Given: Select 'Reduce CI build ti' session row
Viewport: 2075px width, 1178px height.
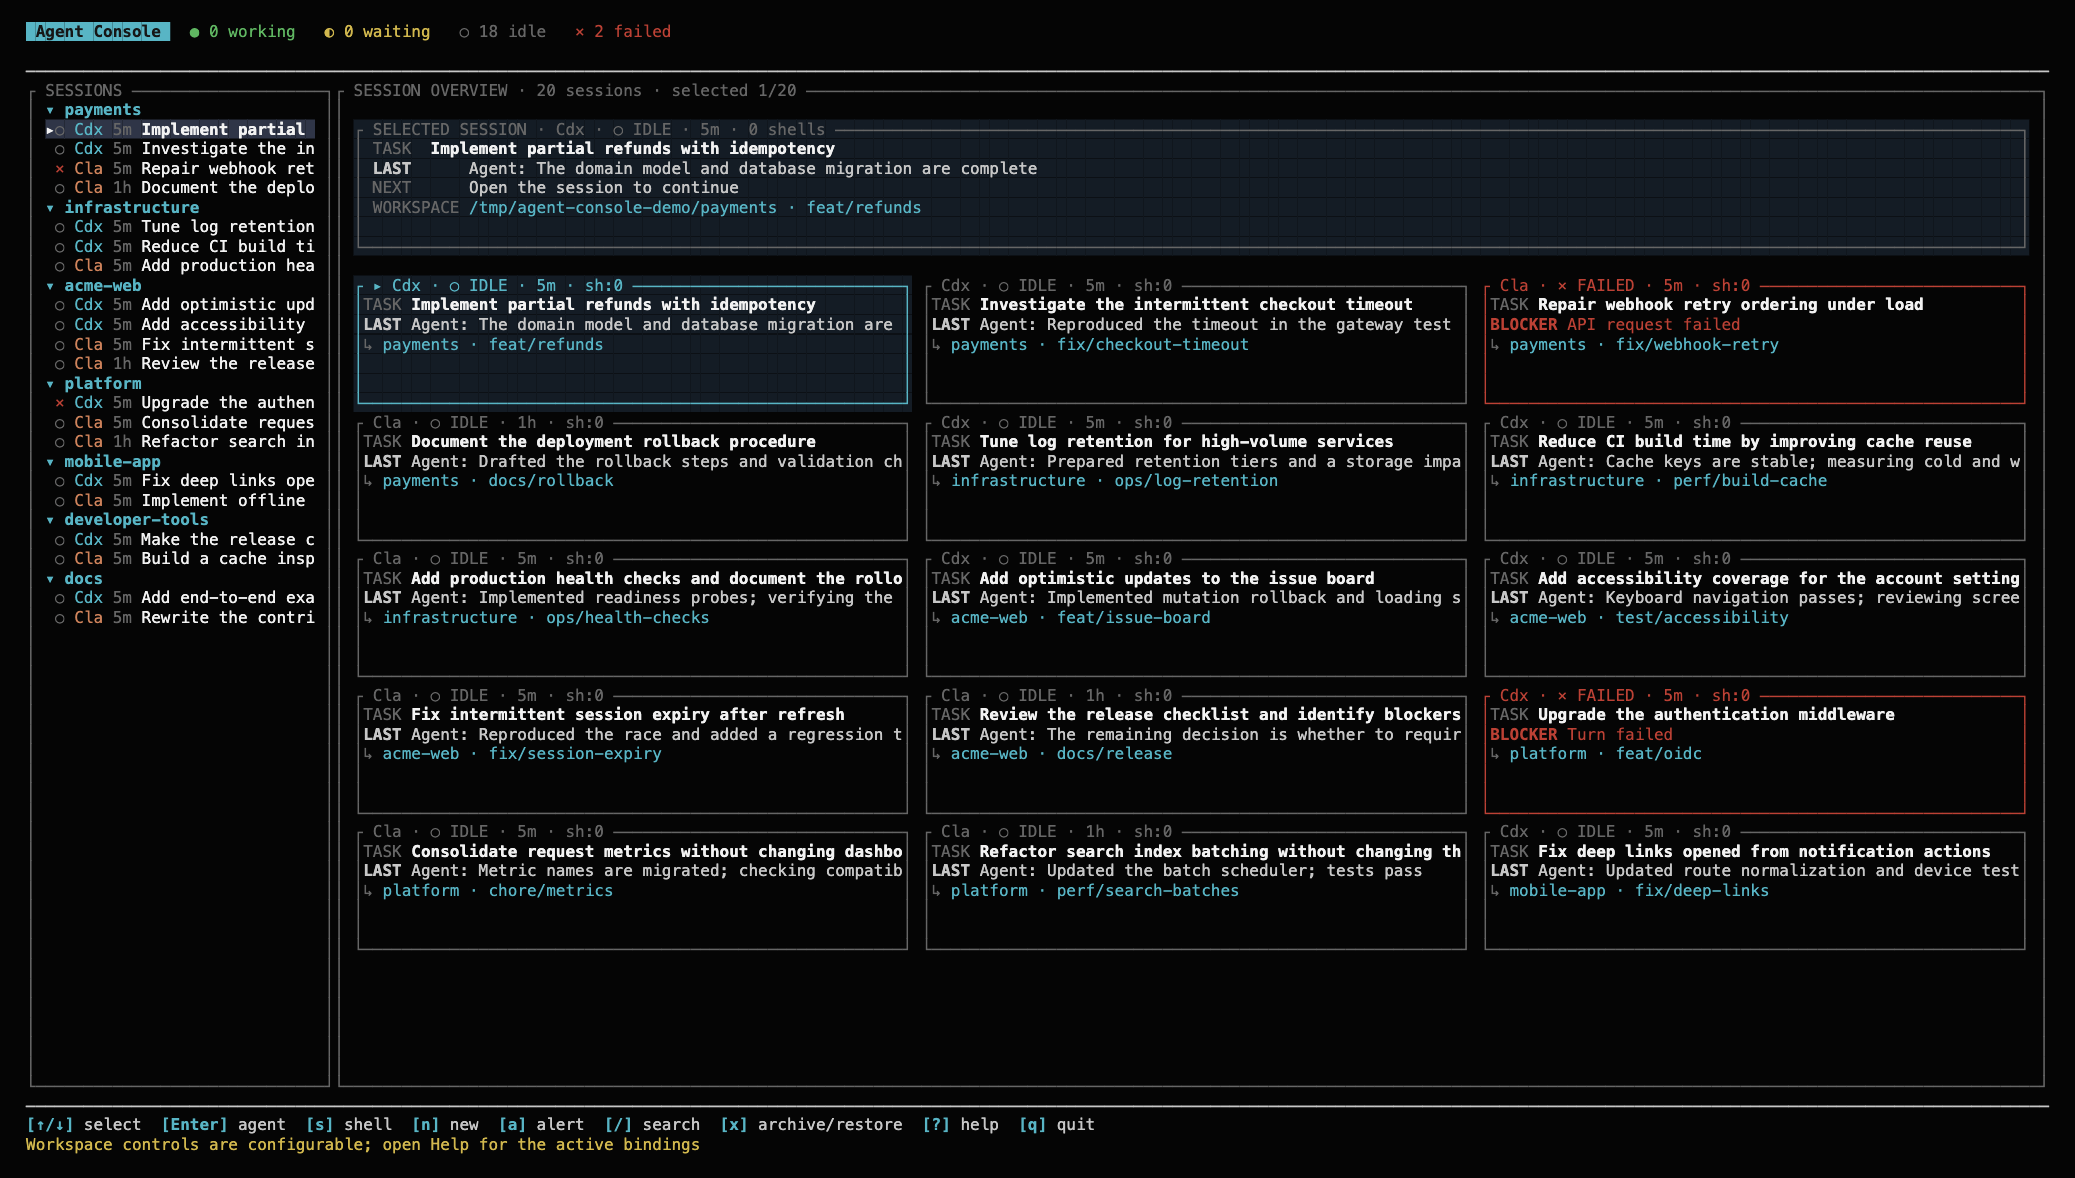Looking at the screenshot, I should coord(180,247).
